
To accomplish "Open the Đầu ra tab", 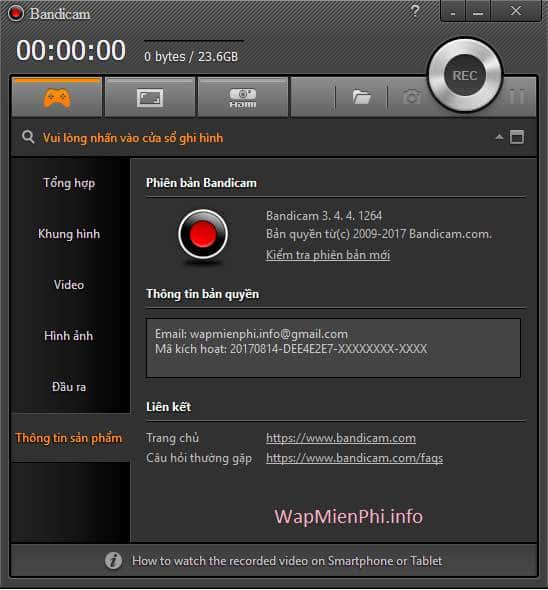I will pyautogui.click(x=69, y=387).
